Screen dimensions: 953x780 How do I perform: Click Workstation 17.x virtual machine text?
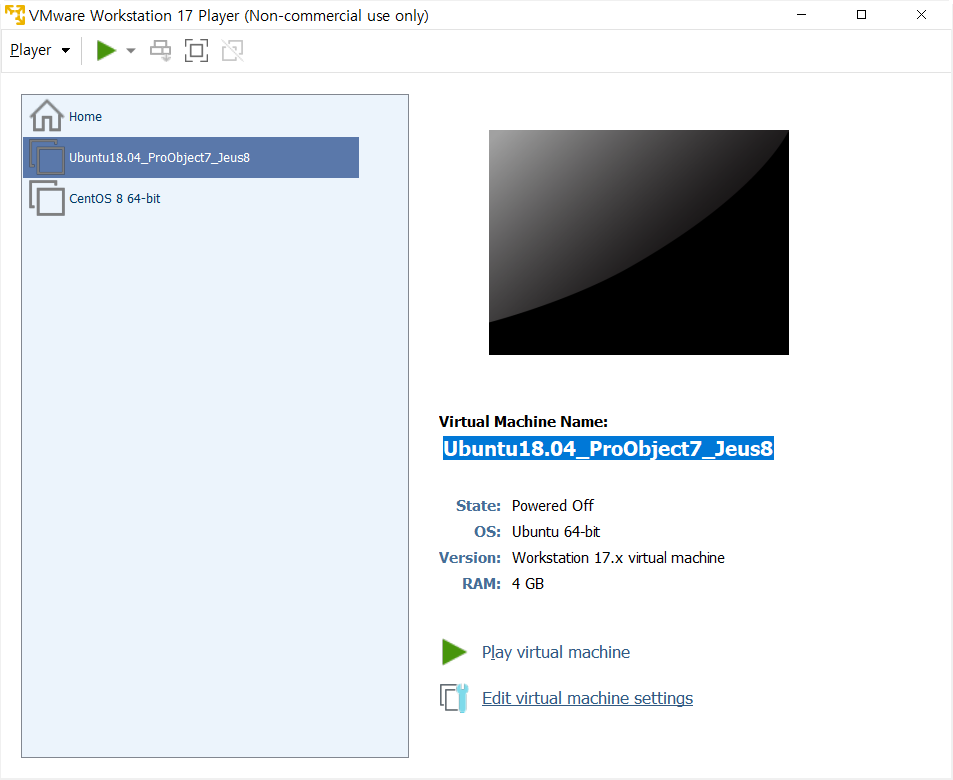coord(618,558)
